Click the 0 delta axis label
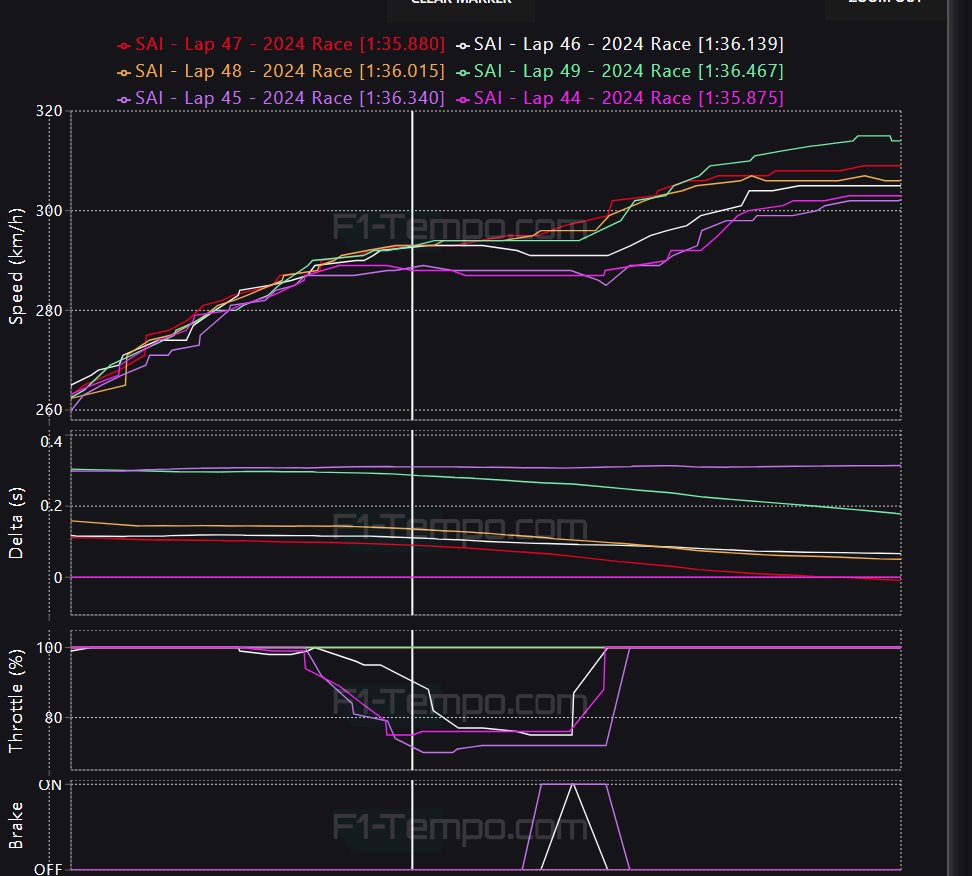972x876 pixels. (58, 578)
